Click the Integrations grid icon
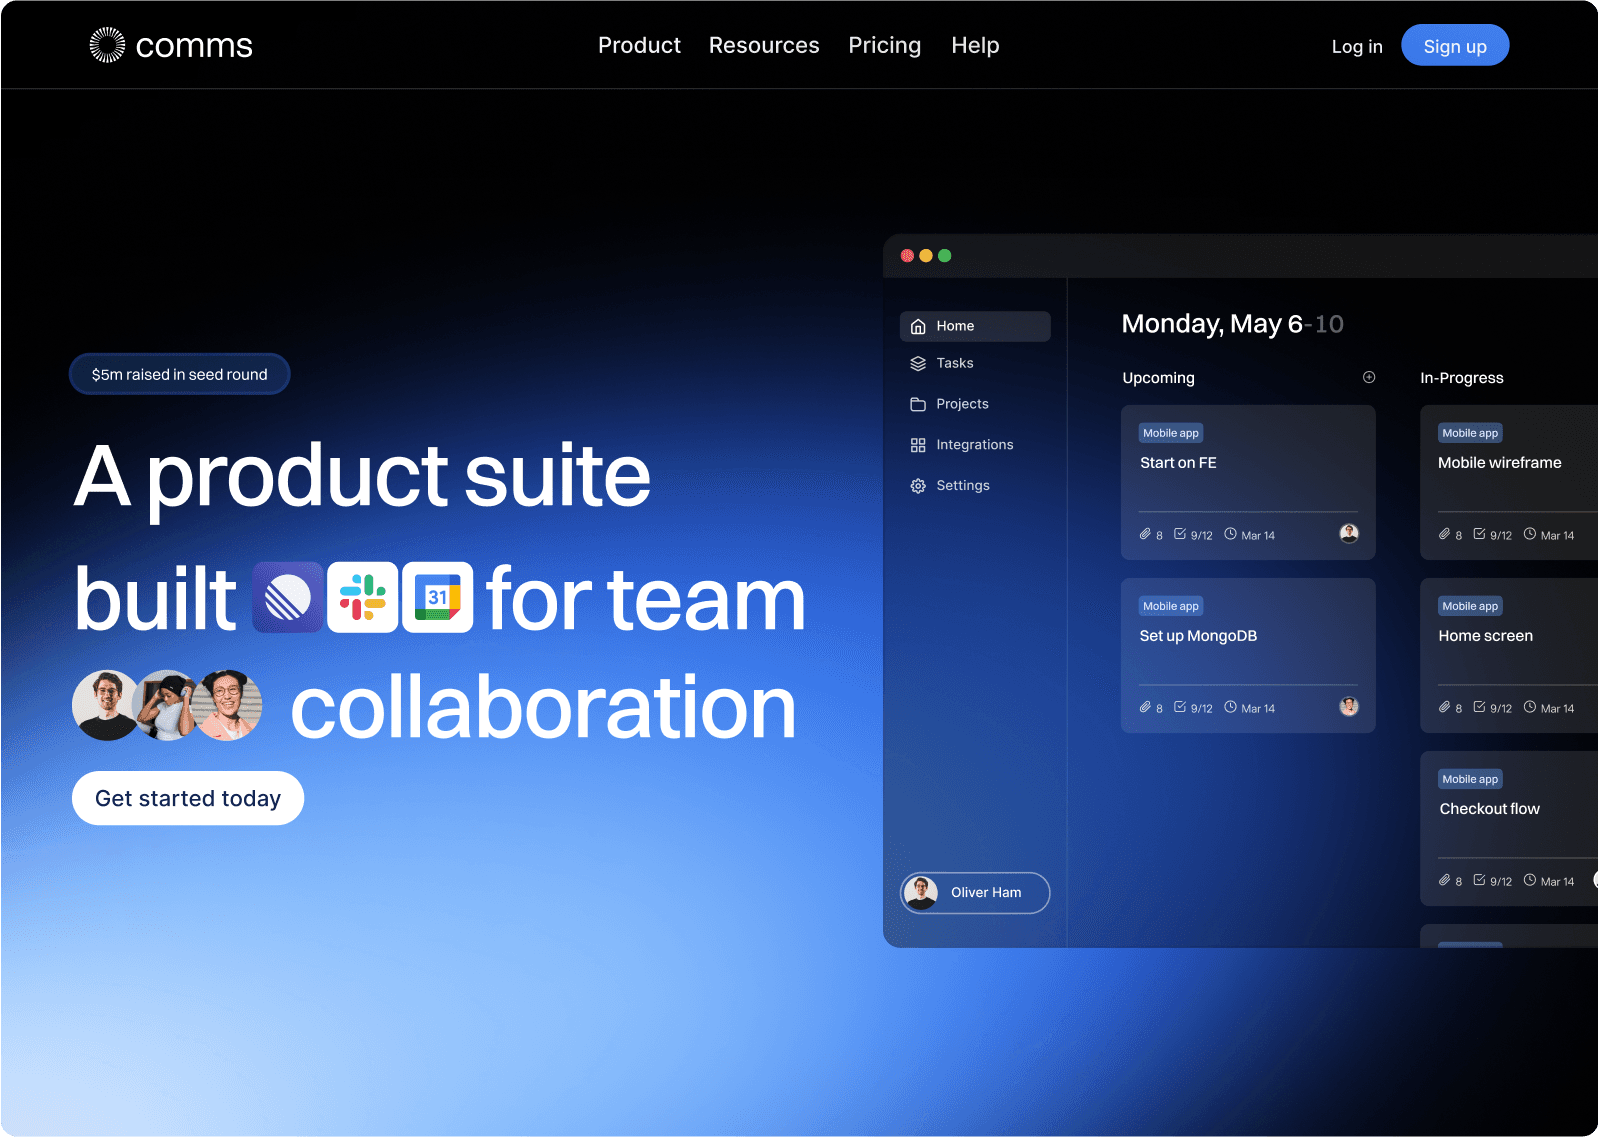 pyautogui.click(x=918, y=445)
